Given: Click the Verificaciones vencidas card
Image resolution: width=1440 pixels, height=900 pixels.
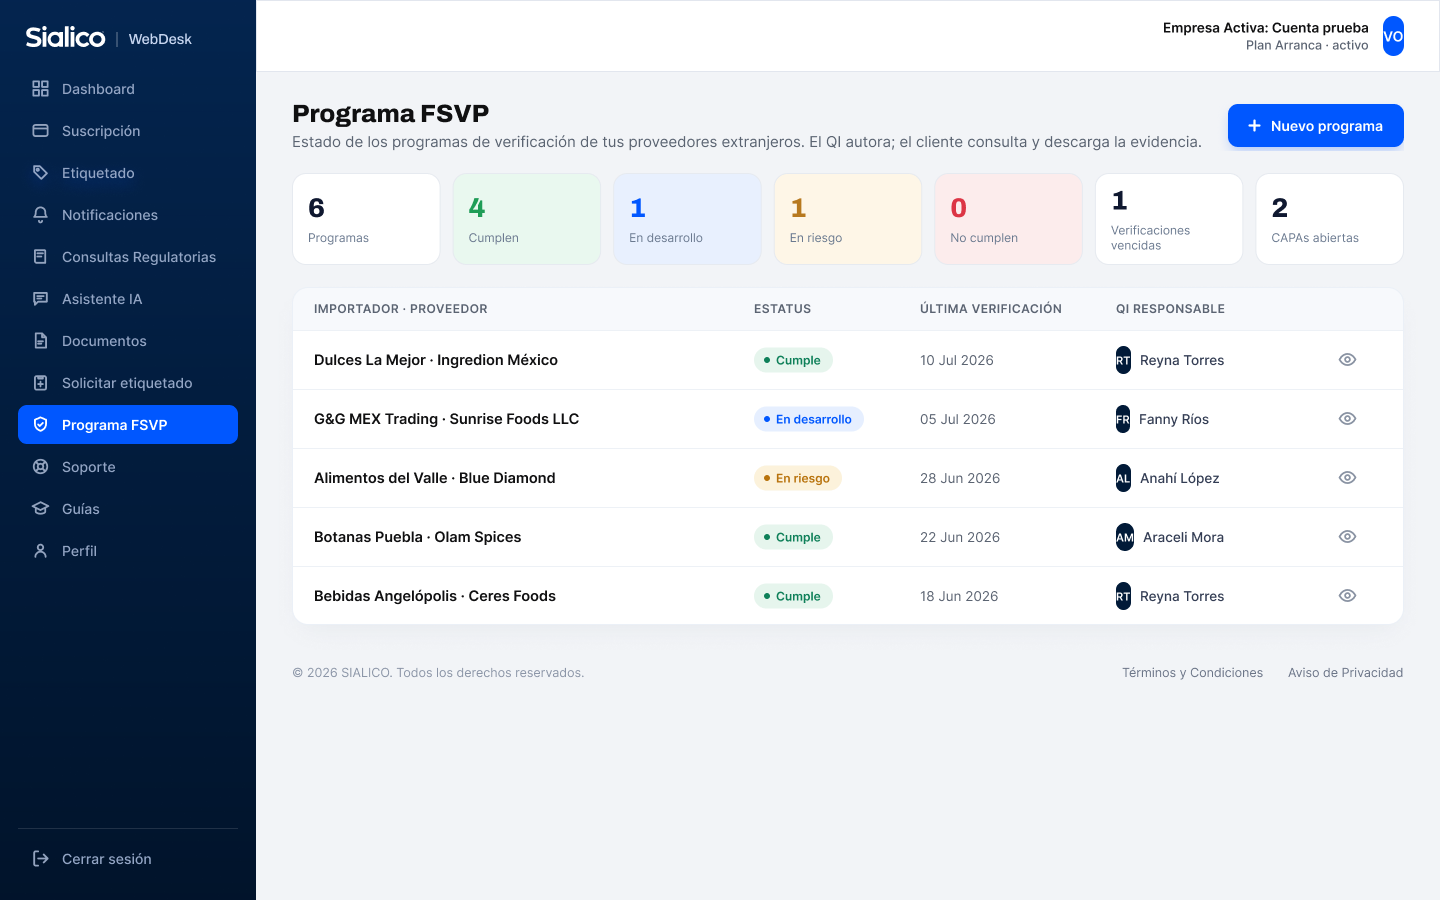Looking at the screenshot, I should [x=1169, y=219].
